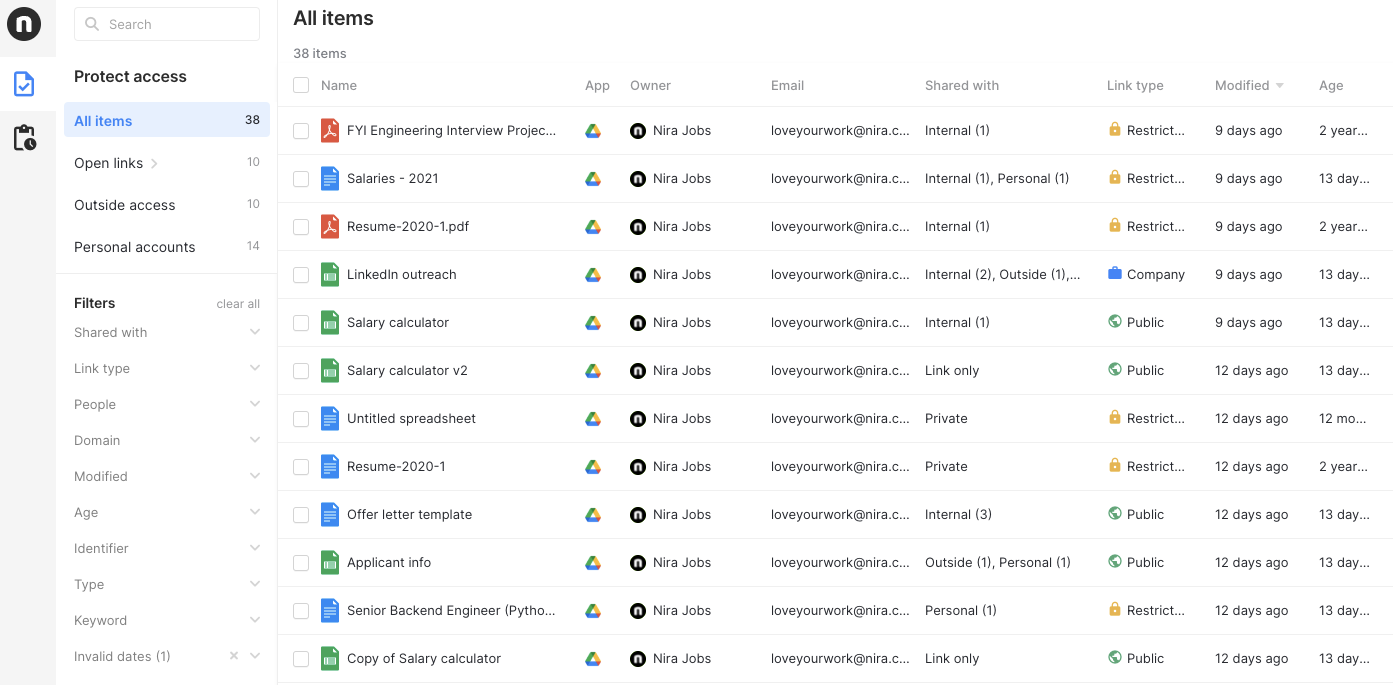Expand the Link type filter
This screenshot has height=685, width=1393.
(255, 369)
